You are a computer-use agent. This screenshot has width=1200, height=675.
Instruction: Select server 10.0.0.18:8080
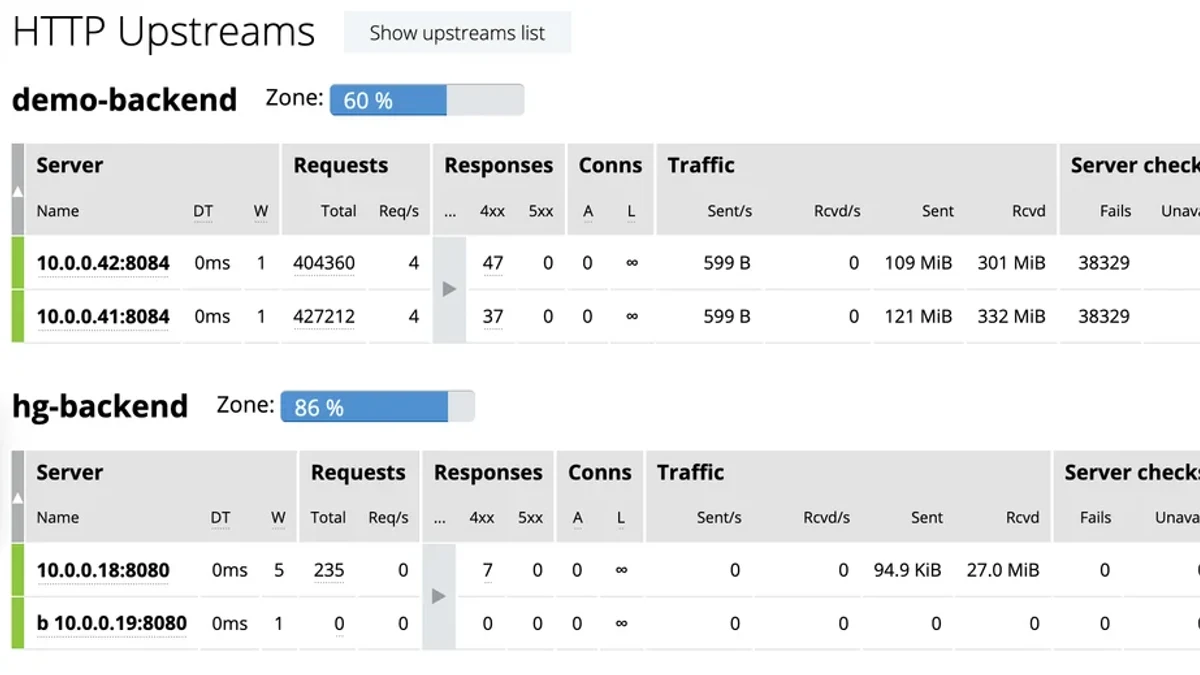click(x=103, y=570)
